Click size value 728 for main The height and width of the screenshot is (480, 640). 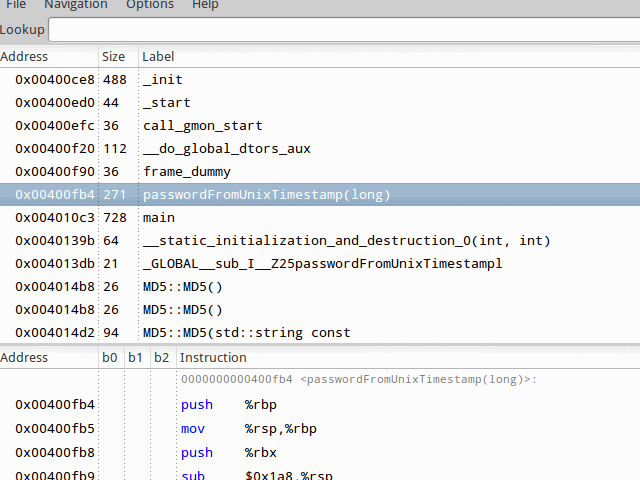pos(115,218)
